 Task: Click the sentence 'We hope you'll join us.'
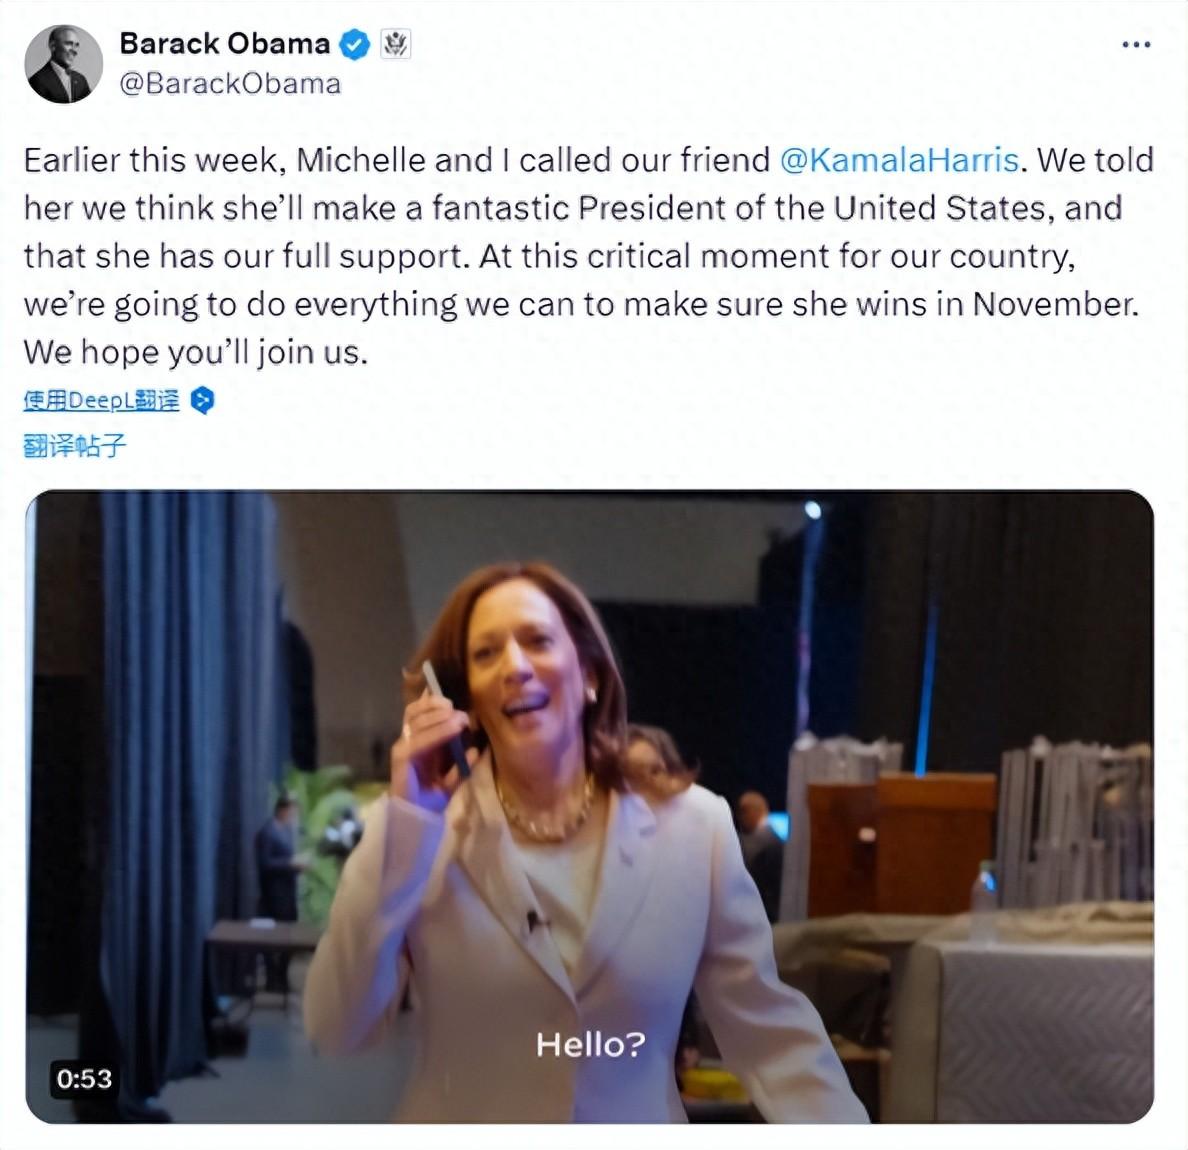(196, 352)
